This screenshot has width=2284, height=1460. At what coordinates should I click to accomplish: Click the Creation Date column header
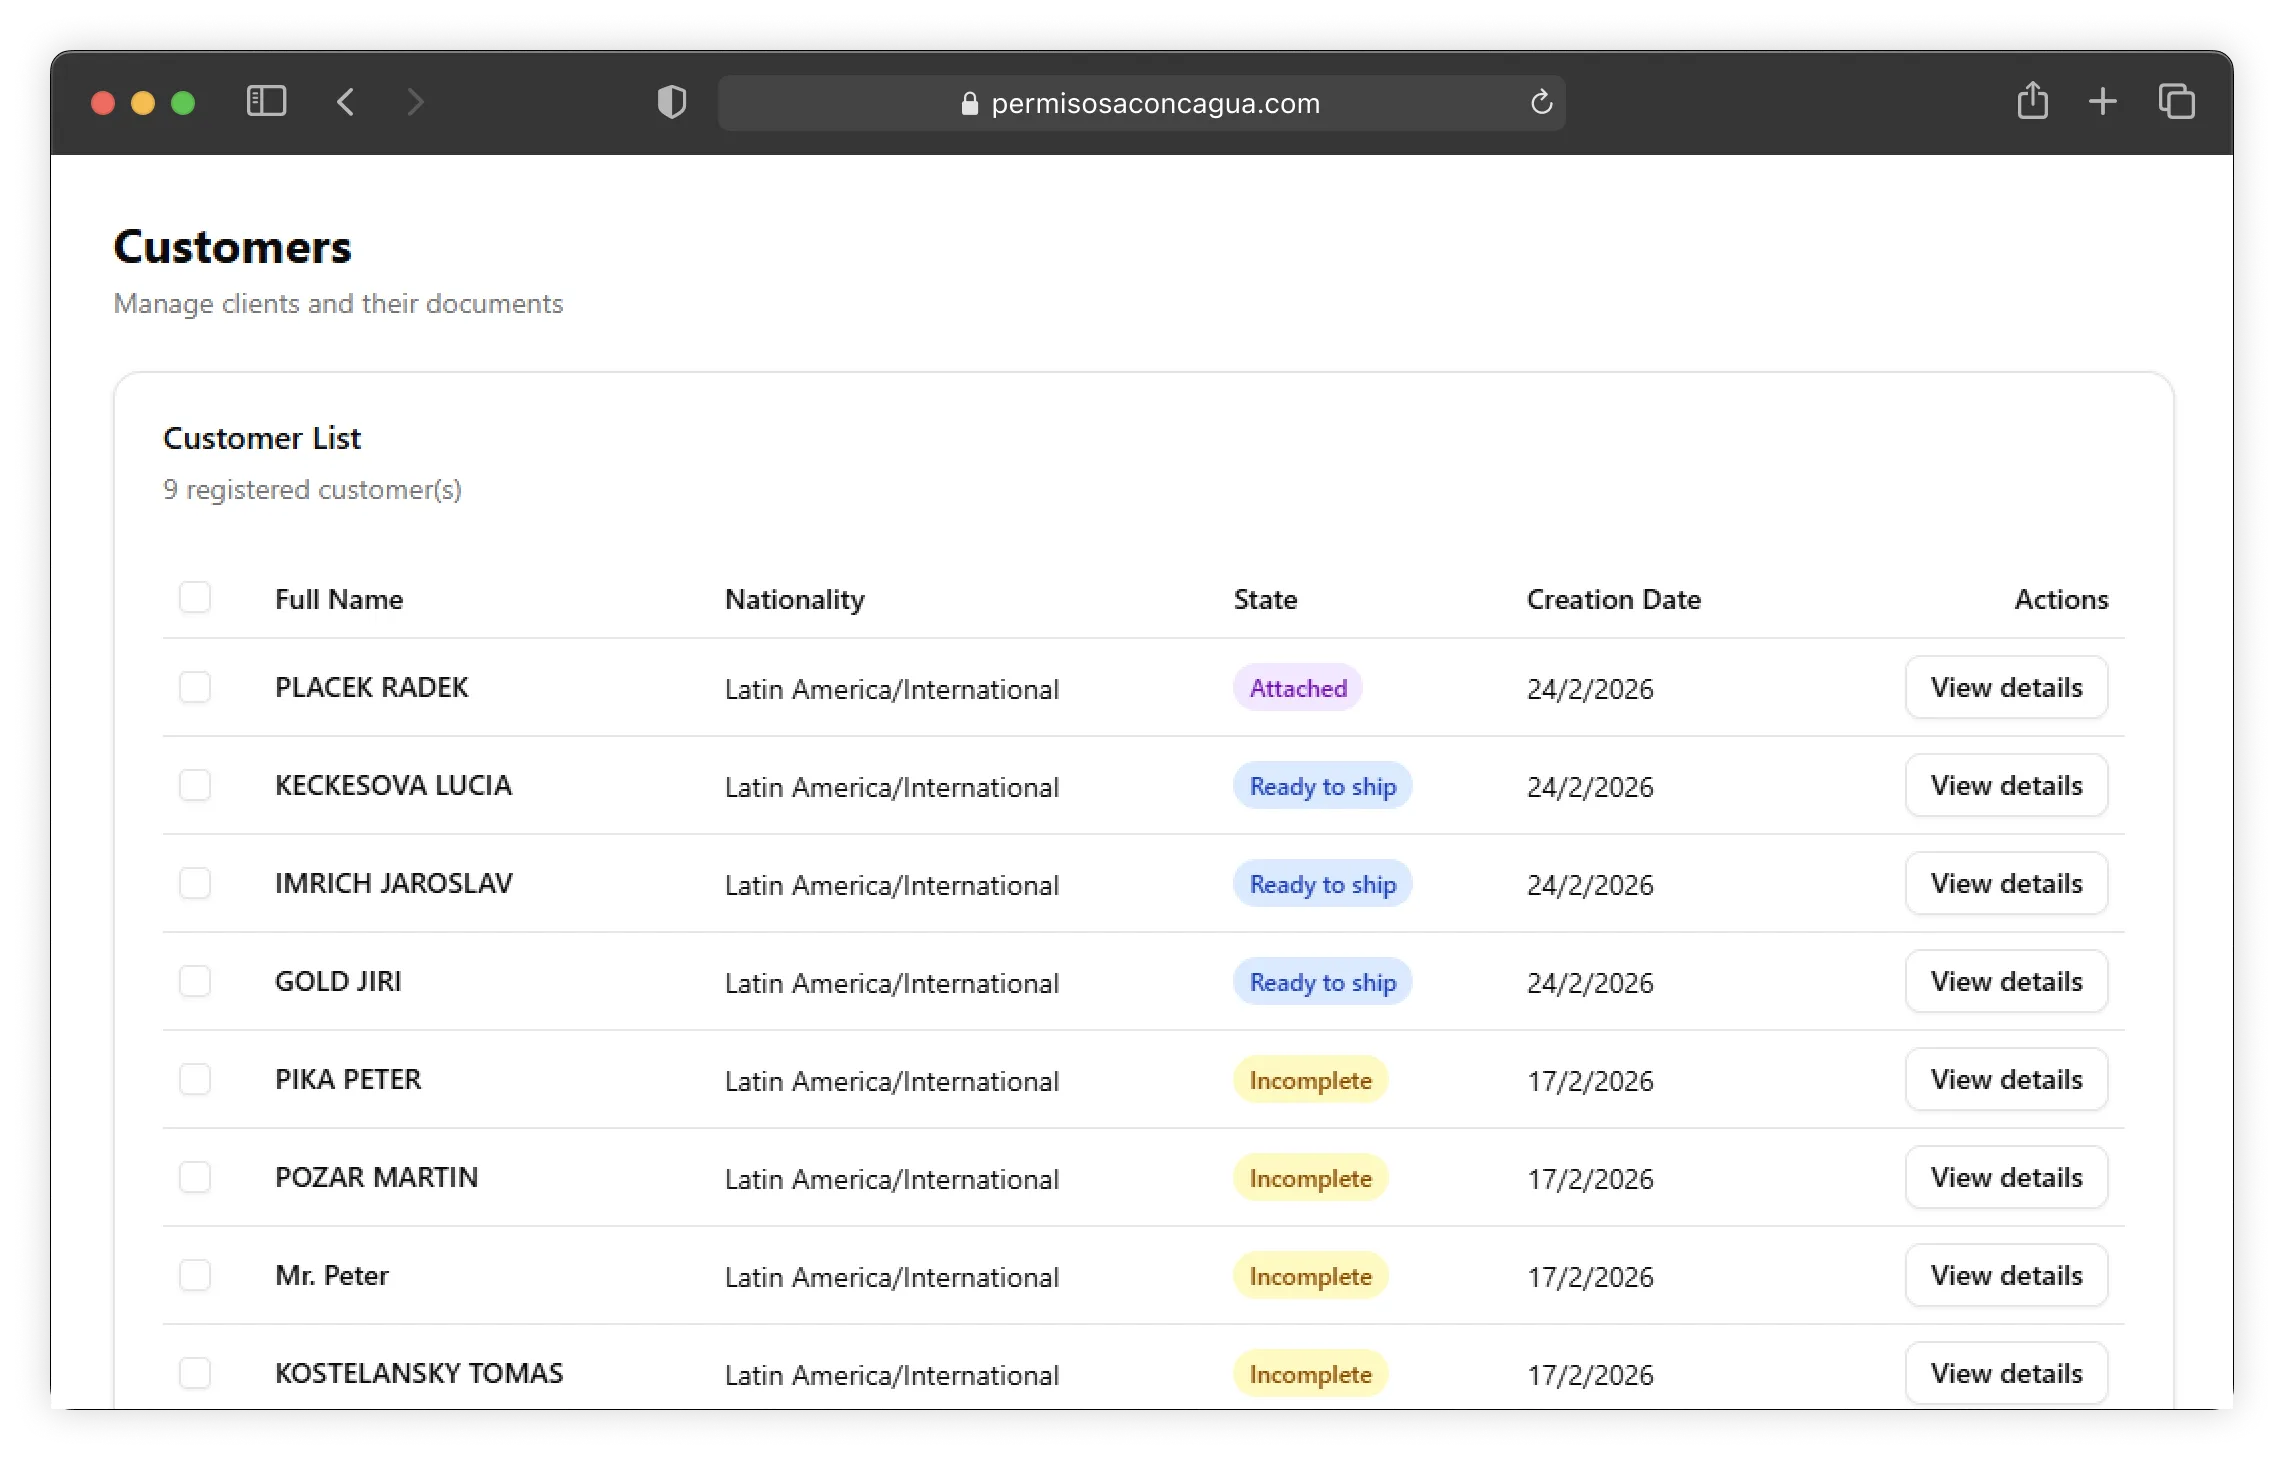[1613, 599]
